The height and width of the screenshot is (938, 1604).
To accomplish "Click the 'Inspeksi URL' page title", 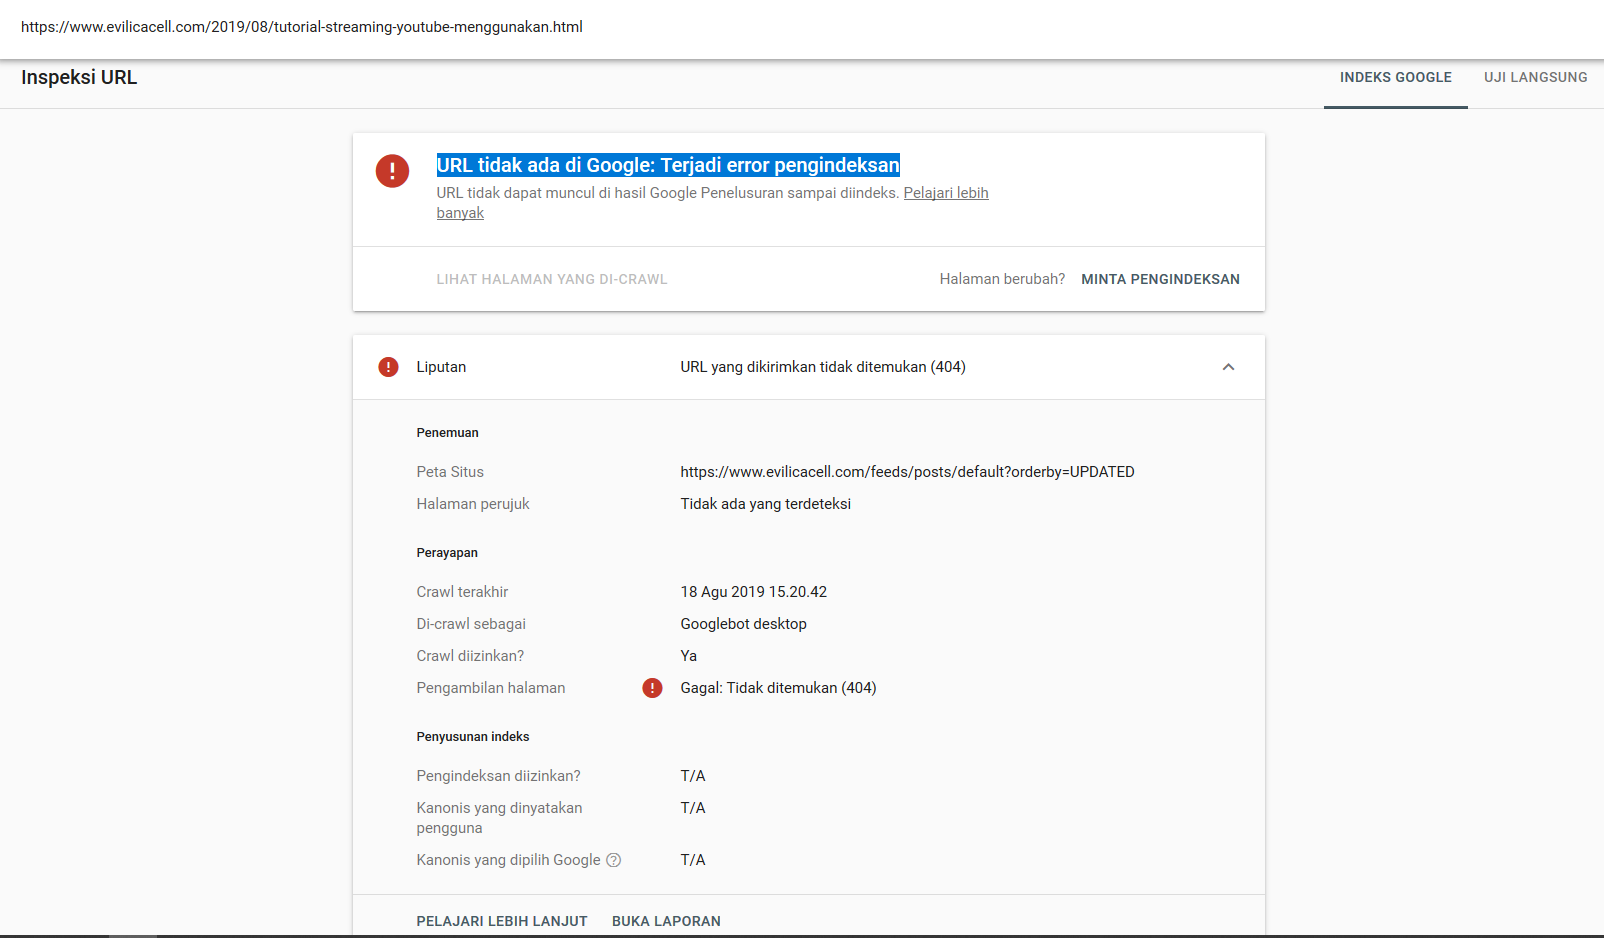I will click(79, 78).
